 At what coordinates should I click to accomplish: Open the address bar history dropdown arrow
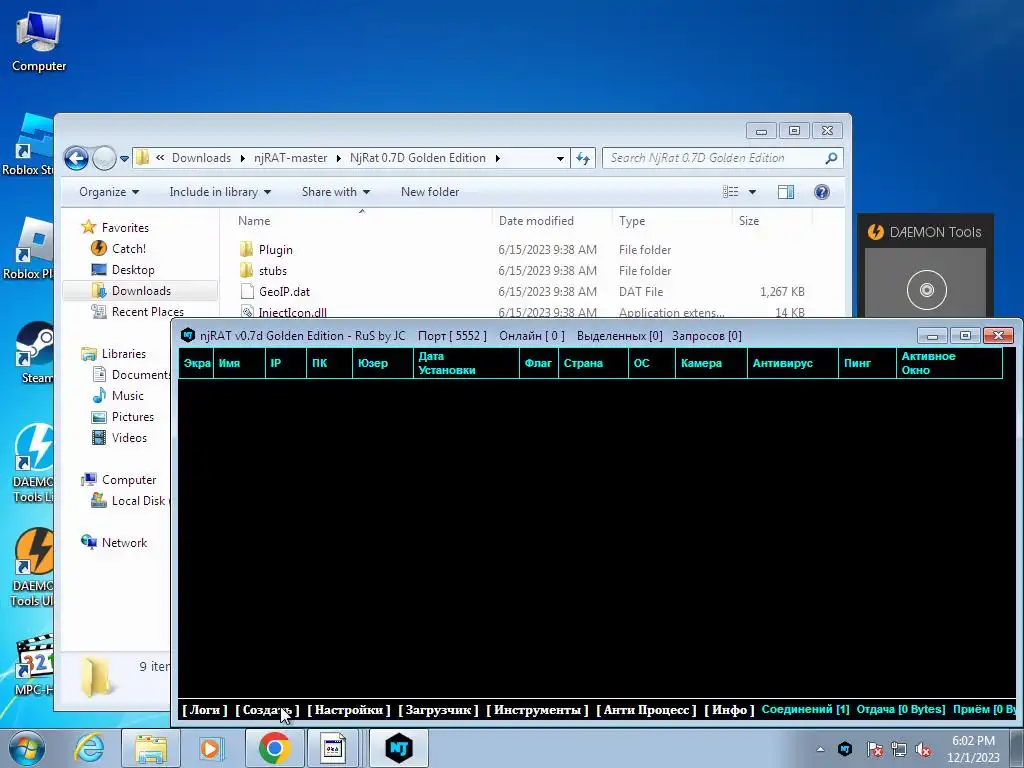pyautogui.click(x=560, y=159)
